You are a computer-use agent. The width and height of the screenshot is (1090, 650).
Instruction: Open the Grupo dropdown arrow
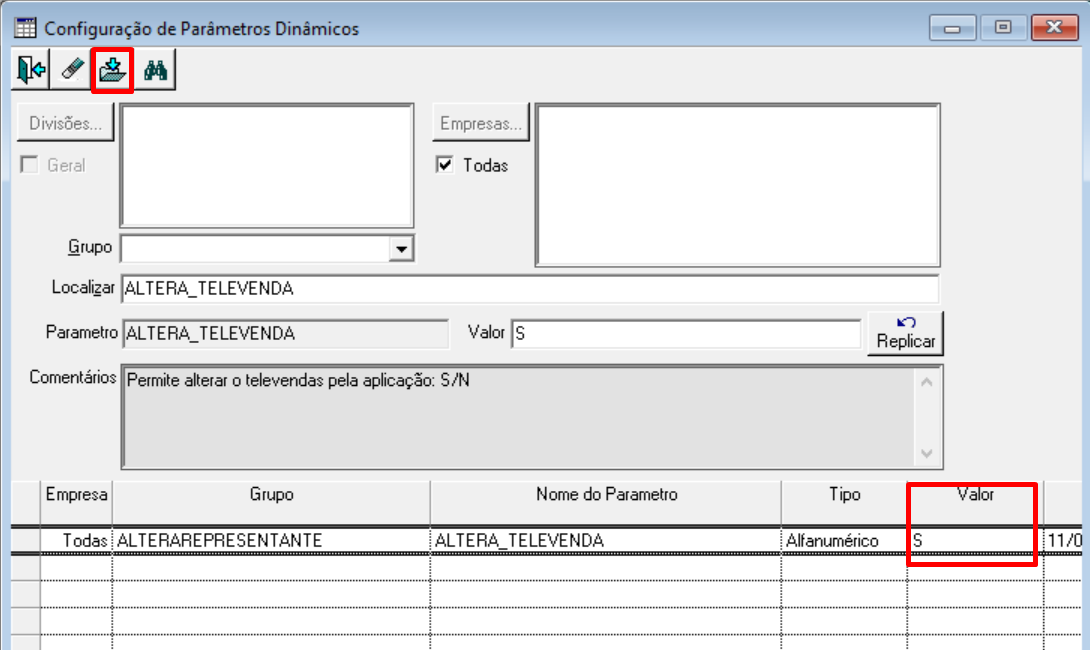pyautogui.click(x=401, y=249)
